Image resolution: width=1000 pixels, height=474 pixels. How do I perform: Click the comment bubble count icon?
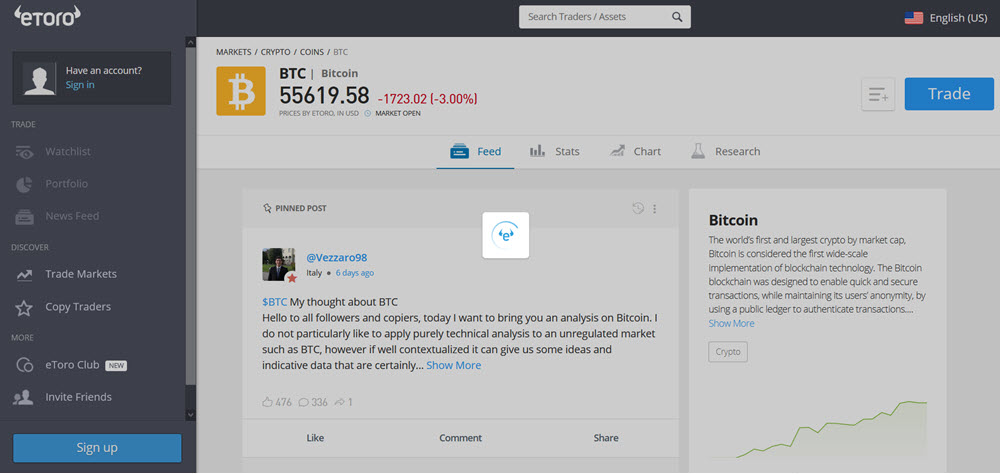point(304,402)
